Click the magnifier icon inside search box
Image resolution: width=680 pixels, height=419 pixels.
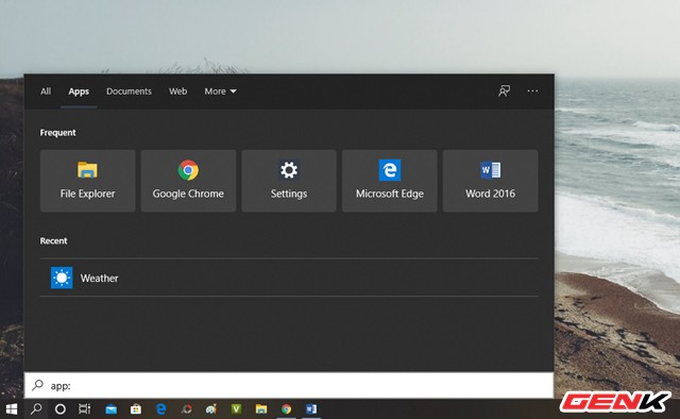(x=38, y=385)
